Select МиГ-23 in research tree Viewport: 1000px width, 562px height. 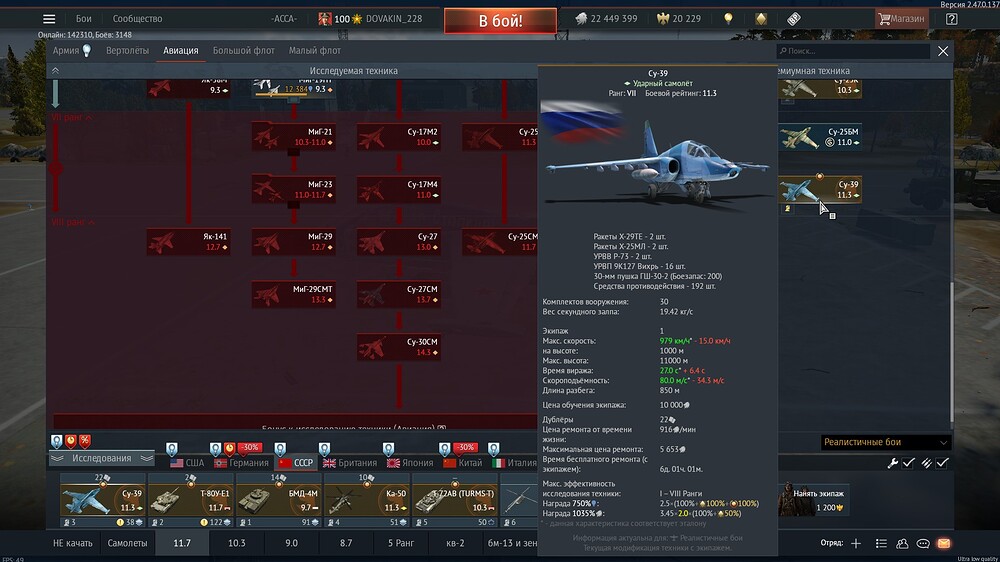coord(293,190)
